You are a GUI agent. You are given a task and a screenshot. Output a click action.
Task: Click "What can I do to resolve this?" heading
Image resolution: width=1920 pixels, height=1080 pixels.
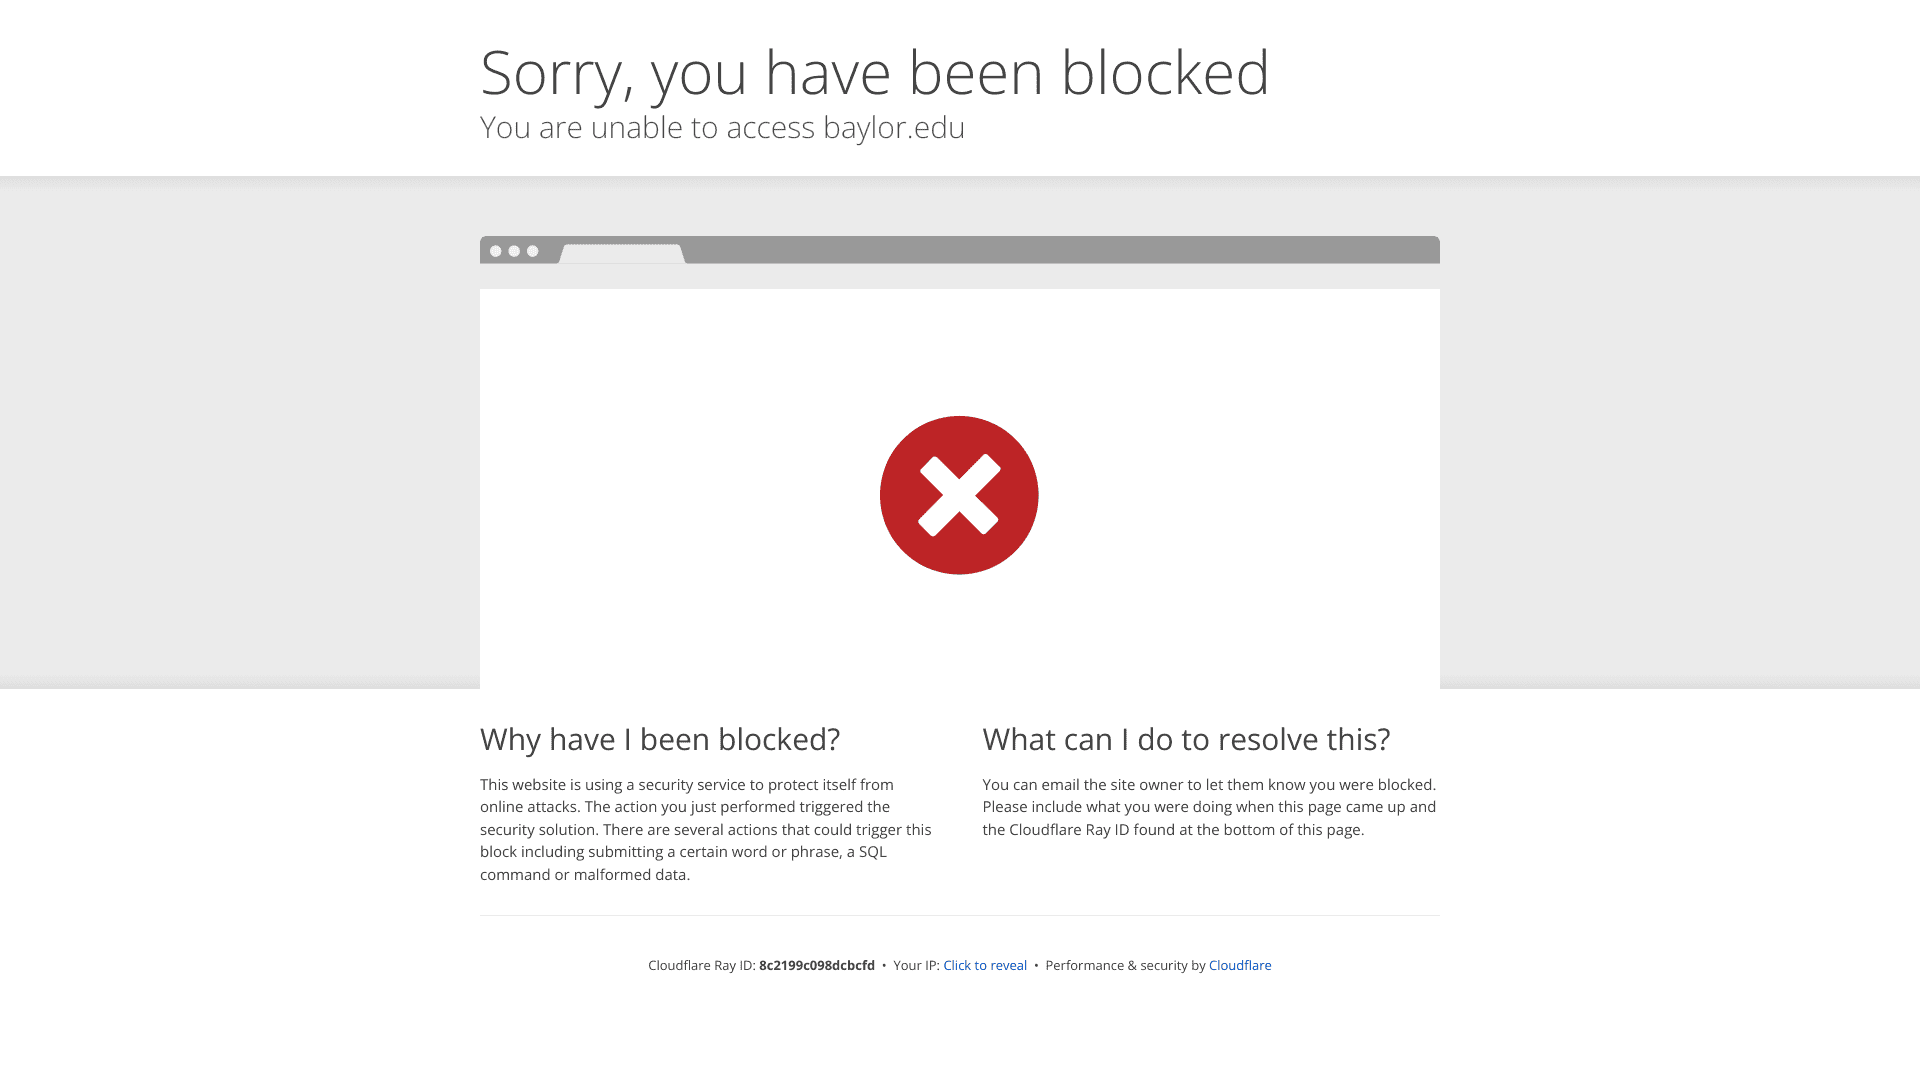[1186, 739]
